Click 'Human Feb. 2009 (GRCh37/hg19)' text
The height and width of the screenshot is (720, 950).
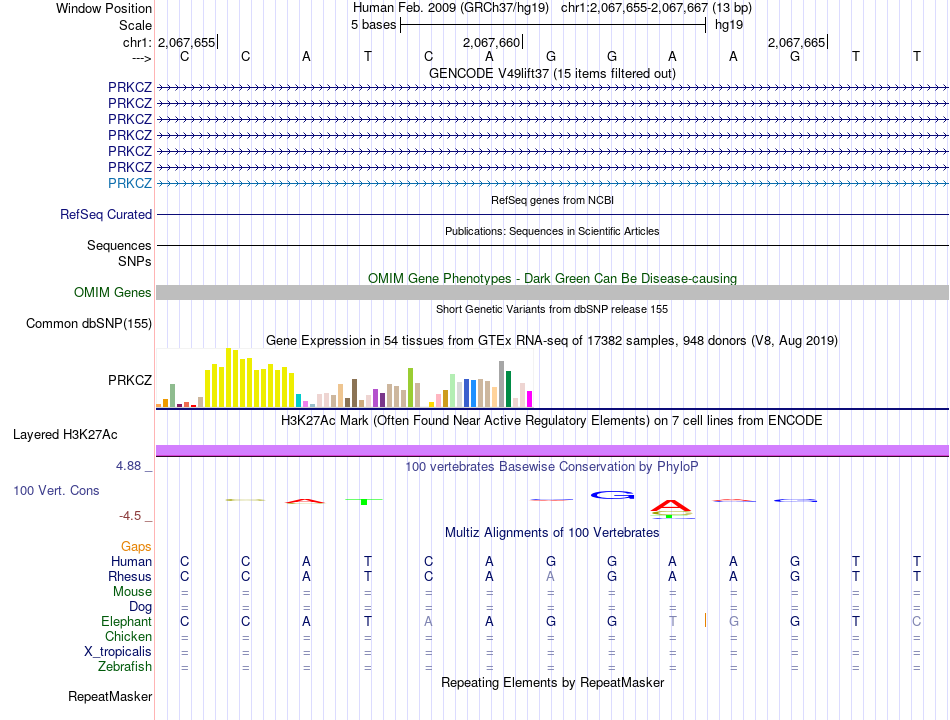coord(451,8)
